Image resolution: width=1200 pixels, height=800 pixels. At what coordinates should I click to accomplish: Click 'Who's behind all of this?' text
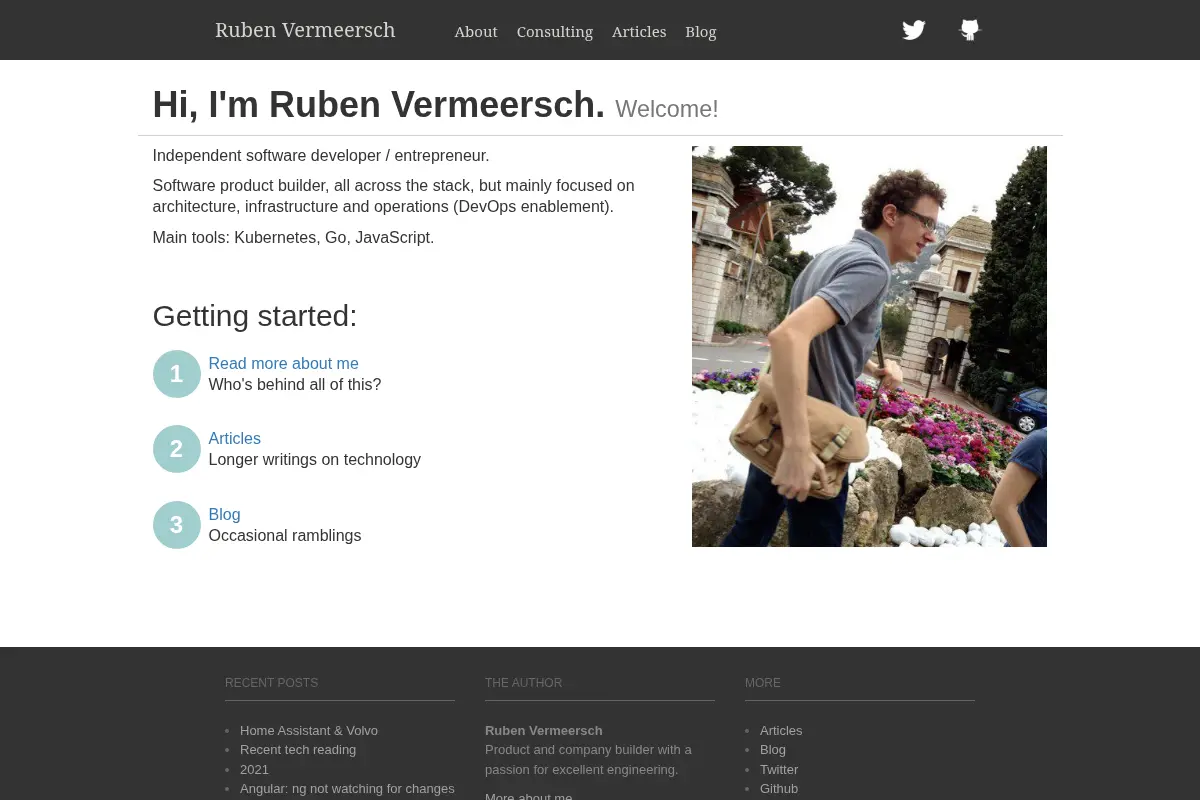click(295, 384)
